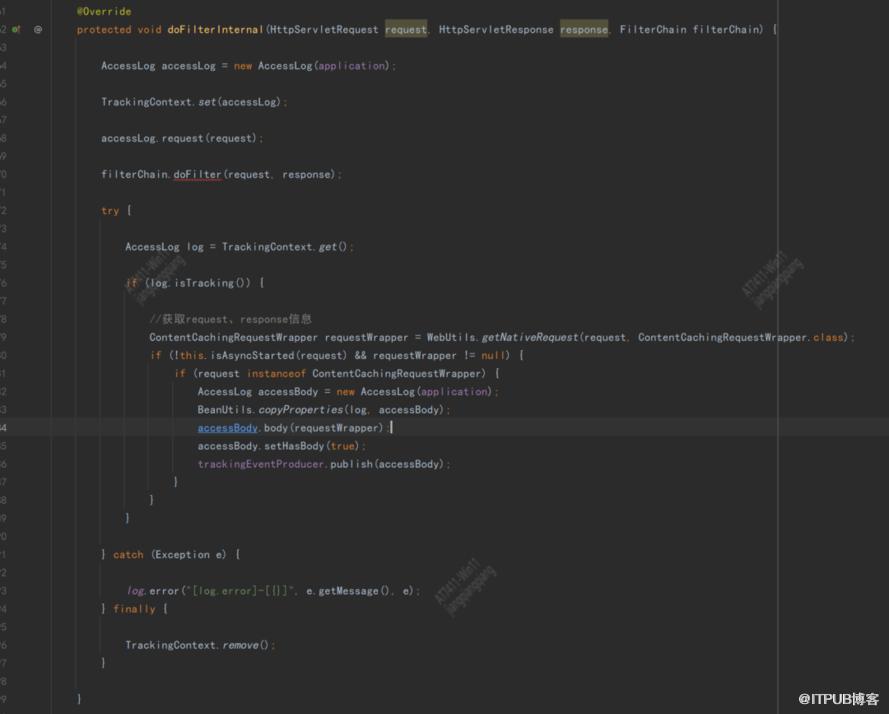Click the getNativeRequest method call
Screen dimensions: 889x714
tap(530, 337)
